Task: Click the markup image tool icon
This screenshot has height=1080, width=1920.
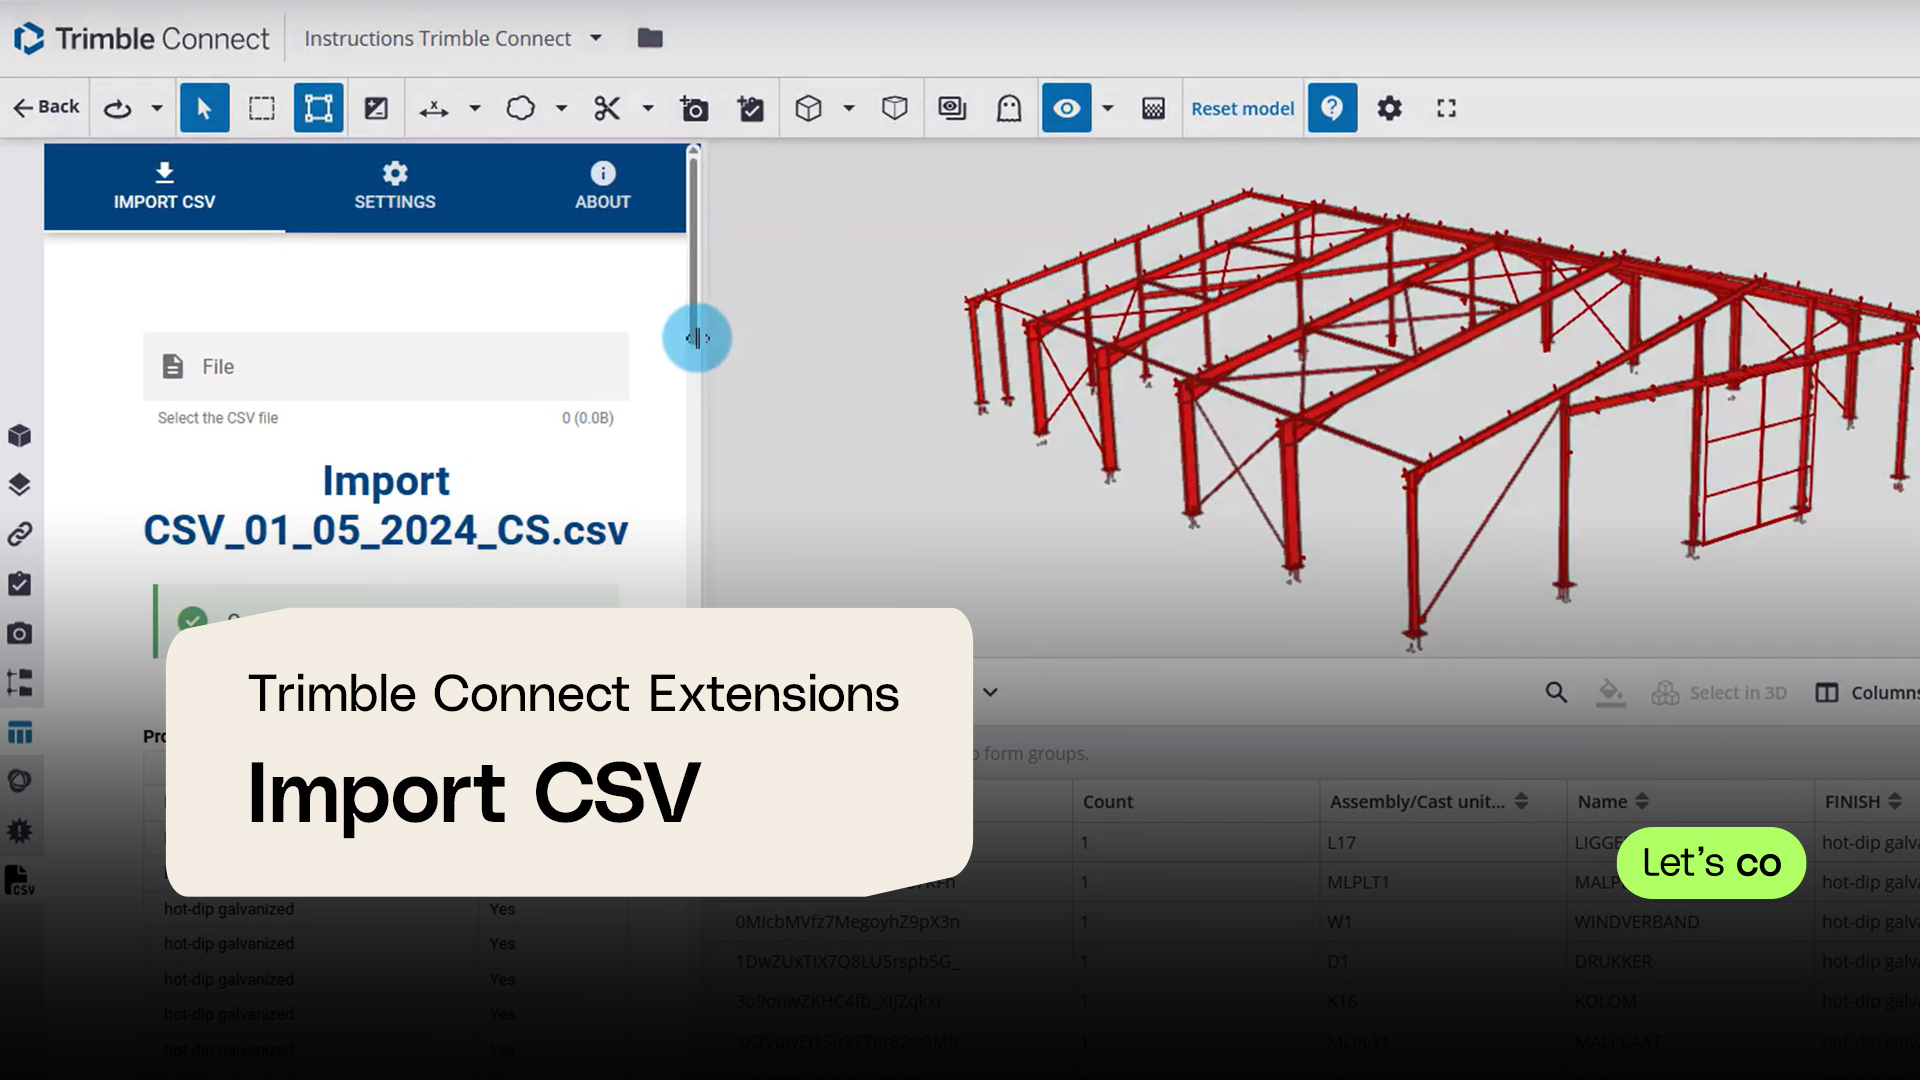Action: click(x=376, y=108)
